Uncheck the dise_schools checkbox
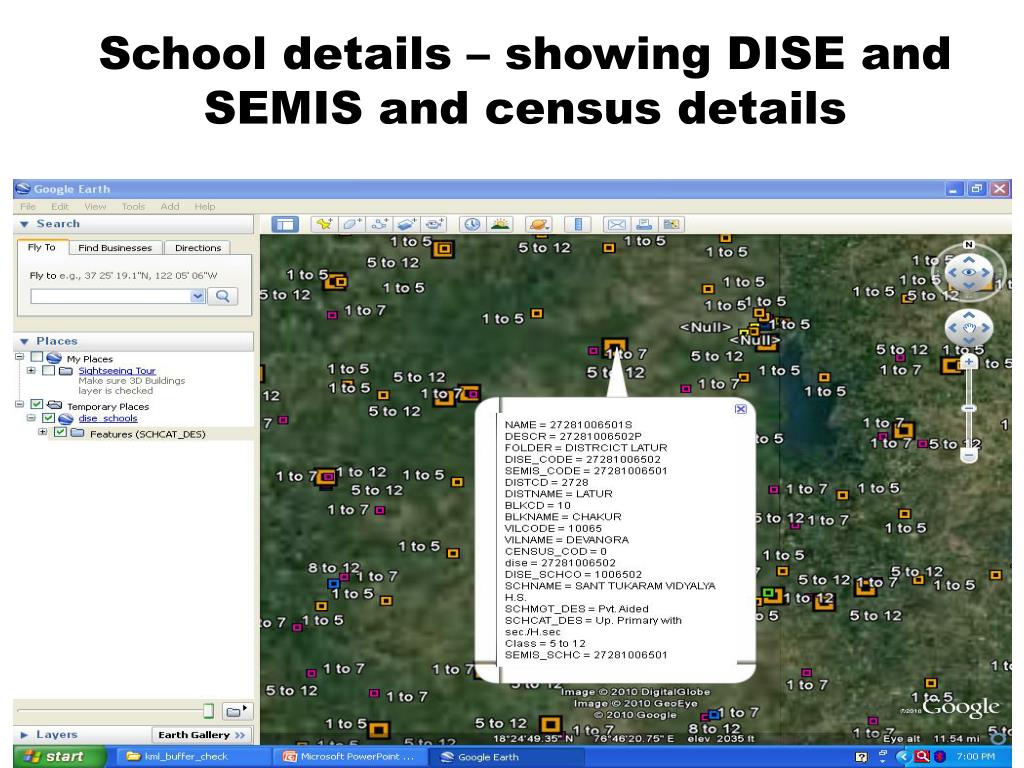Viewport: 1024px width, 768px height. (x=49, y=418)
